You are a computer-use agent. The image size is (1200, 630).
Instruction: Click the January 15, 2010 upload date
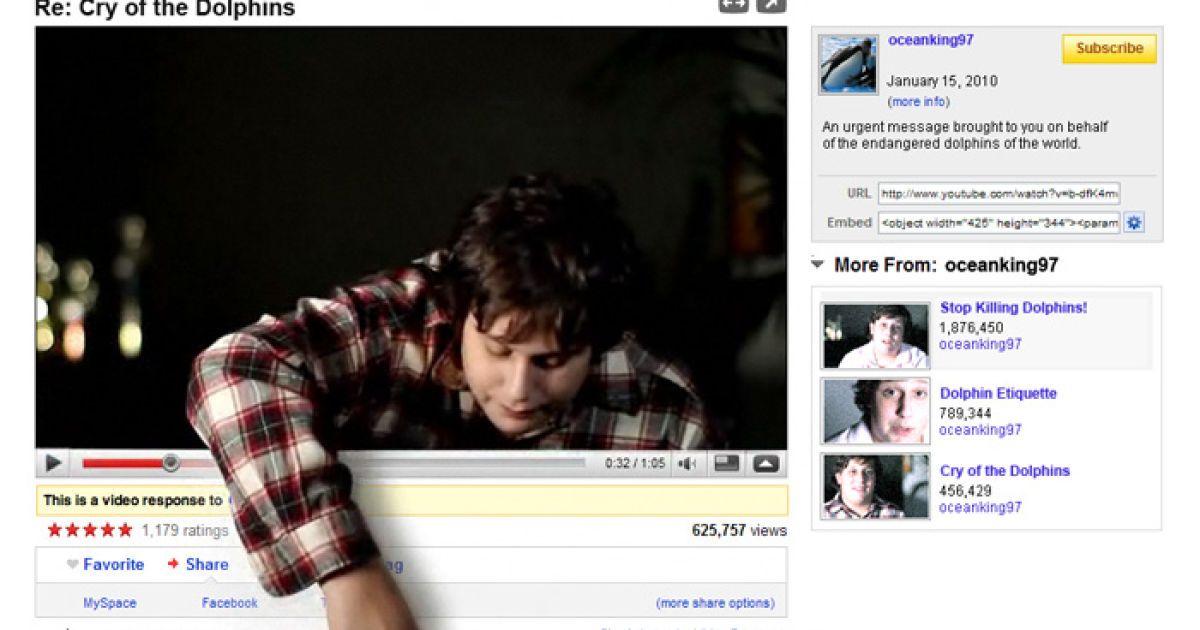(942, 81)
